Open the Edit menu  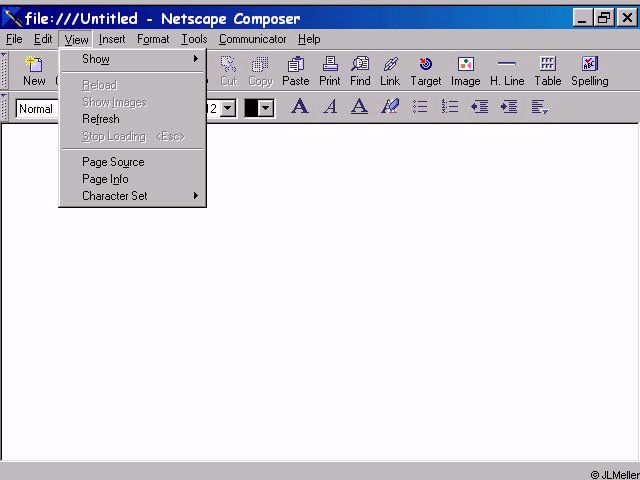click(43, 39)
